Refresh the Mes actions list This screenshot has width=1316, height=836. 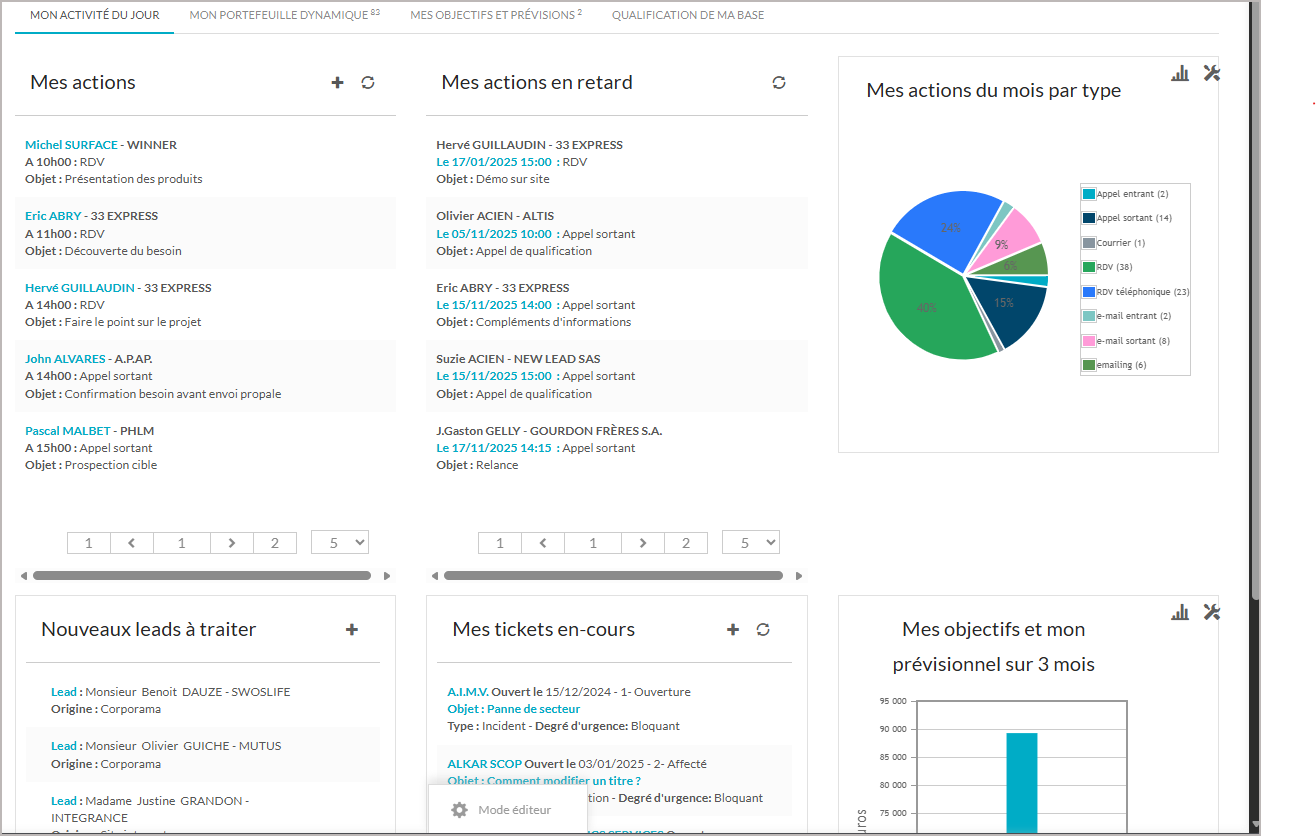tap(368, 83)
